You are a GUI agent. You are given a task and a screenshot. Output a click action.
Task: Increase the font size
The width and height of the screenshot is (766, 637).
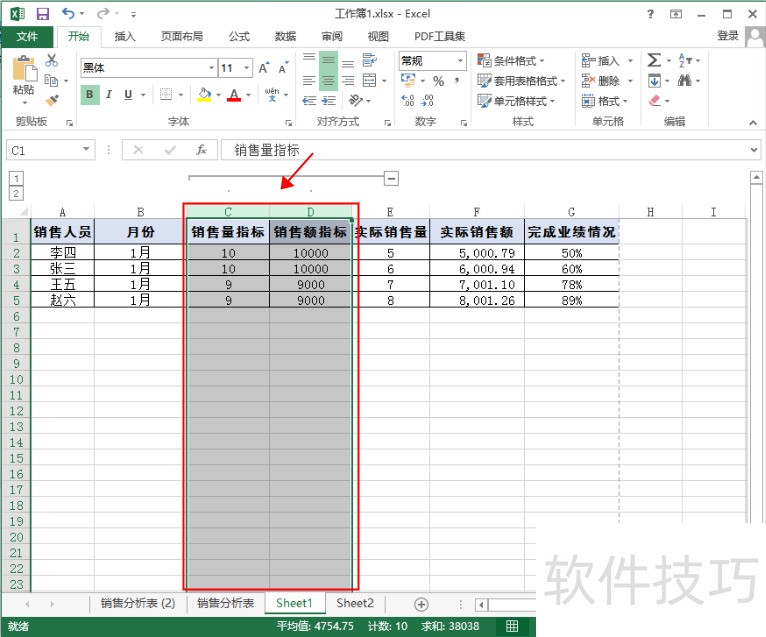tap(264, 68)
